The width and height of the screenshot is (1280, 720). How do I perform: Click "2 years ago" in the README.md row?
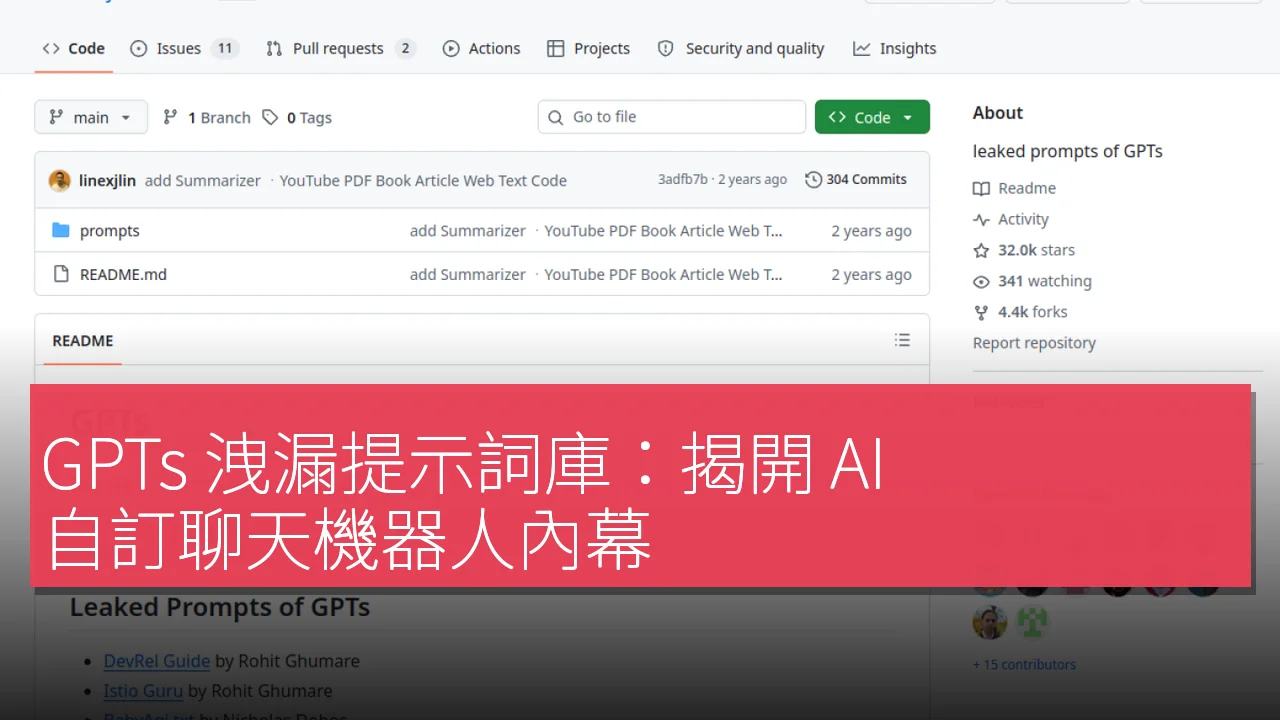[871, 275]
